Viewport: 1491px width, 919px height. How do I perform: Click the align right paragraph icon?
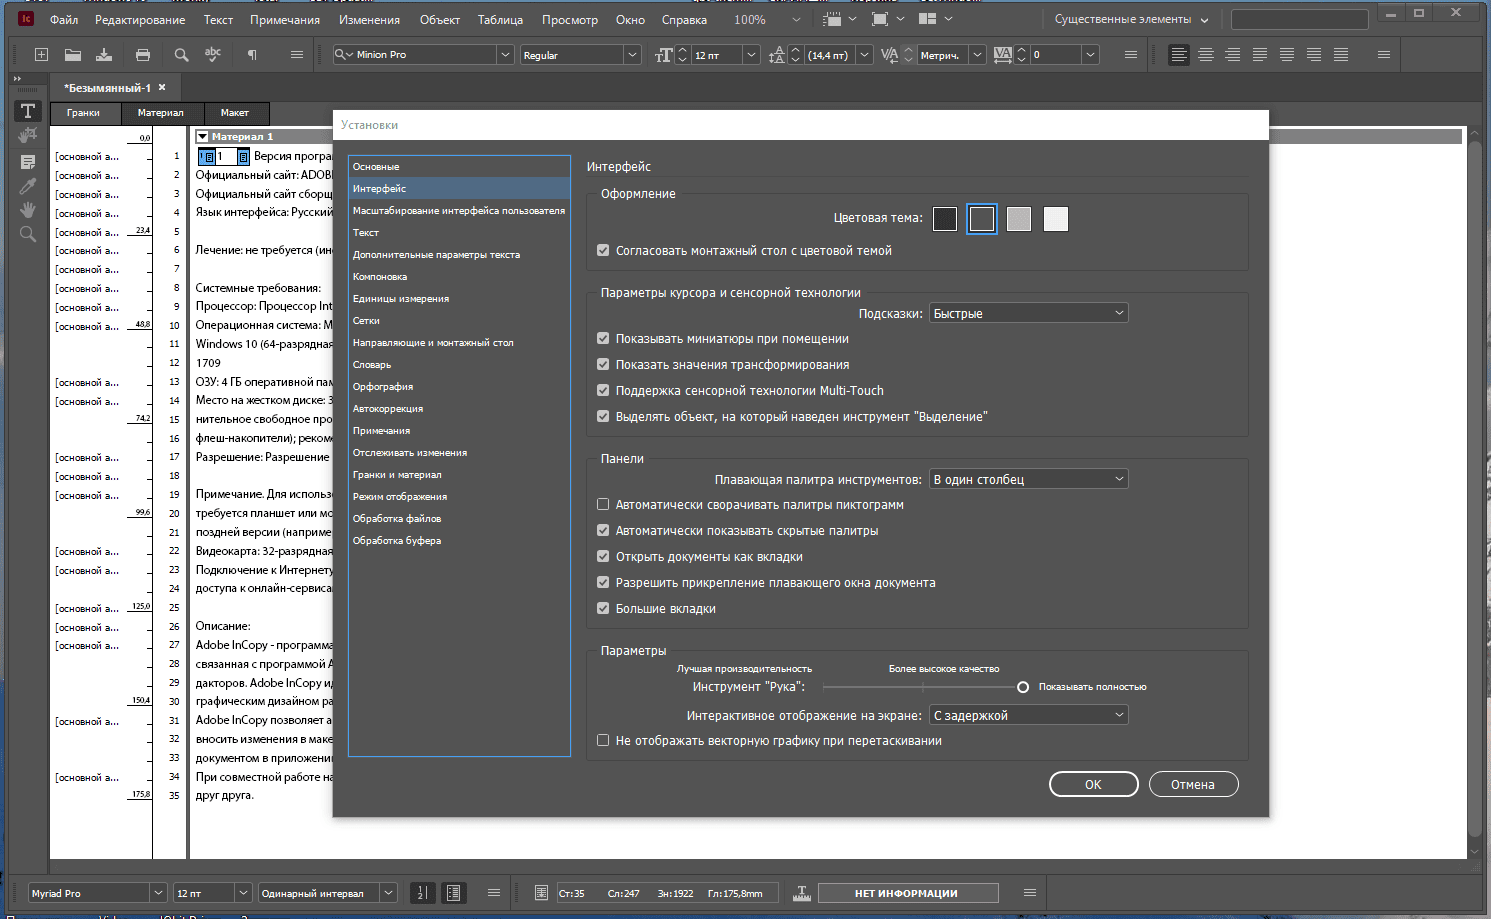[x=1233, y=55]
